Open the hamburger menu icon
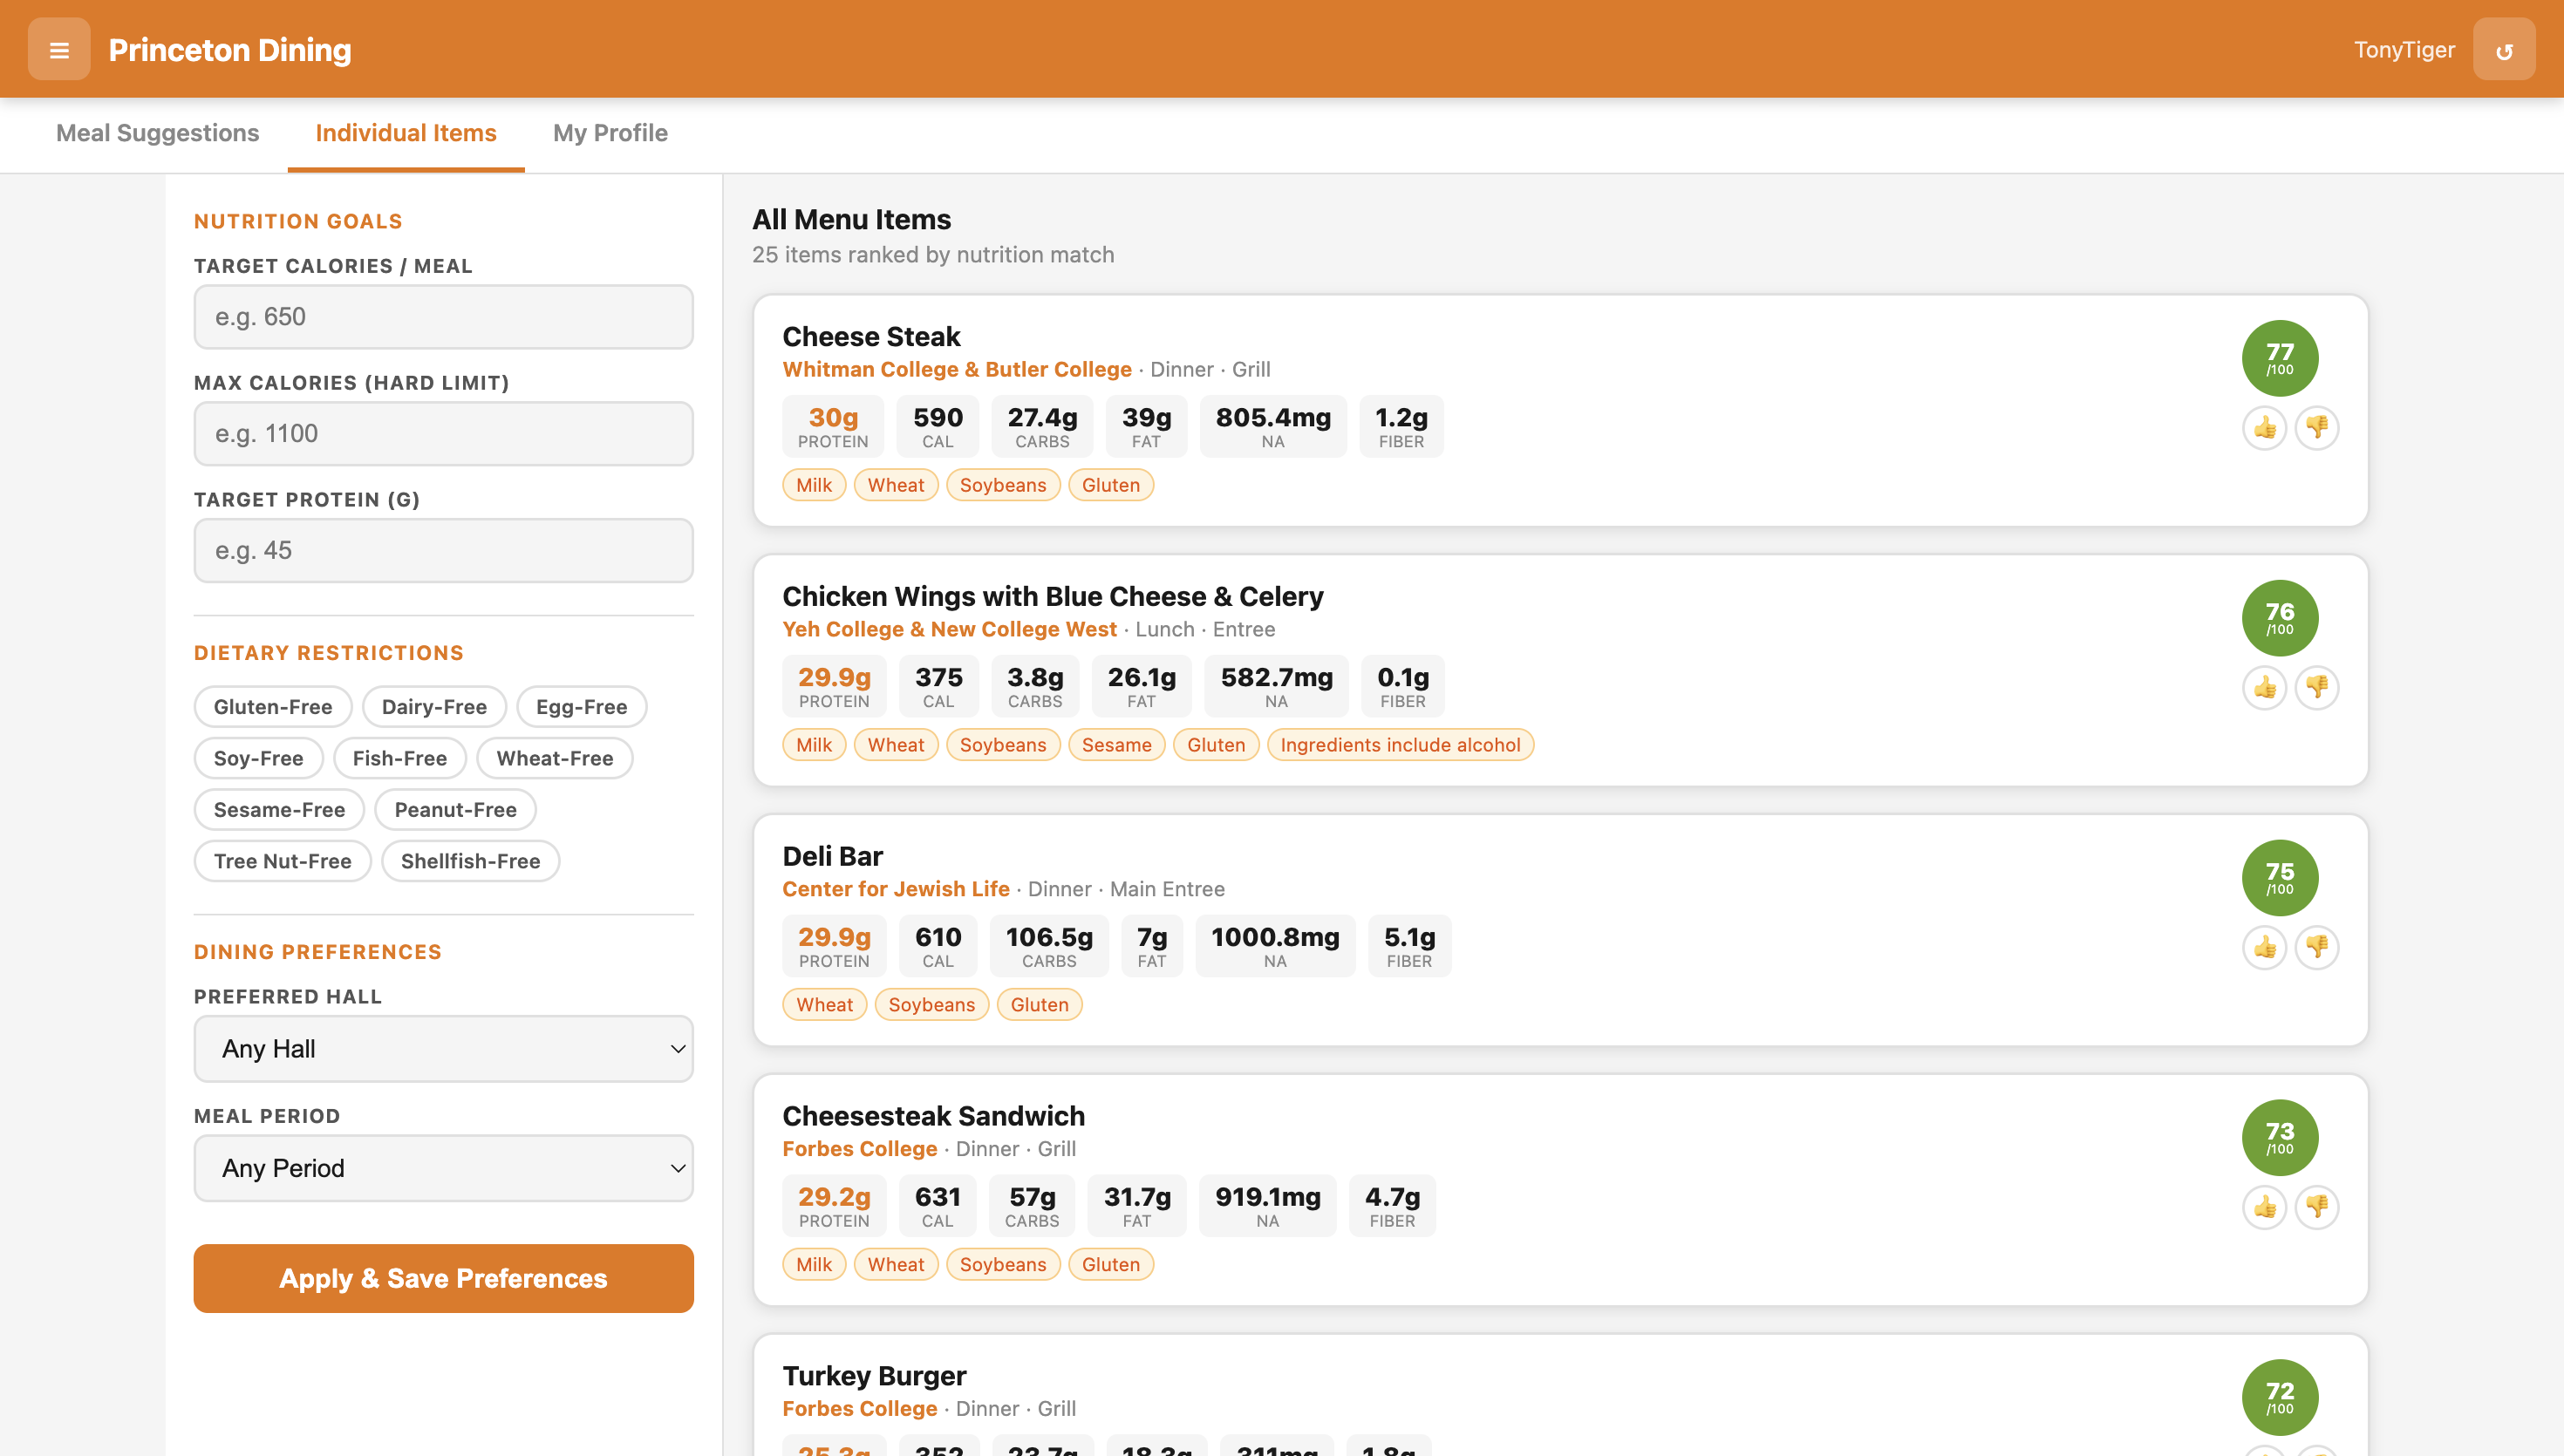 coord(59,49)
